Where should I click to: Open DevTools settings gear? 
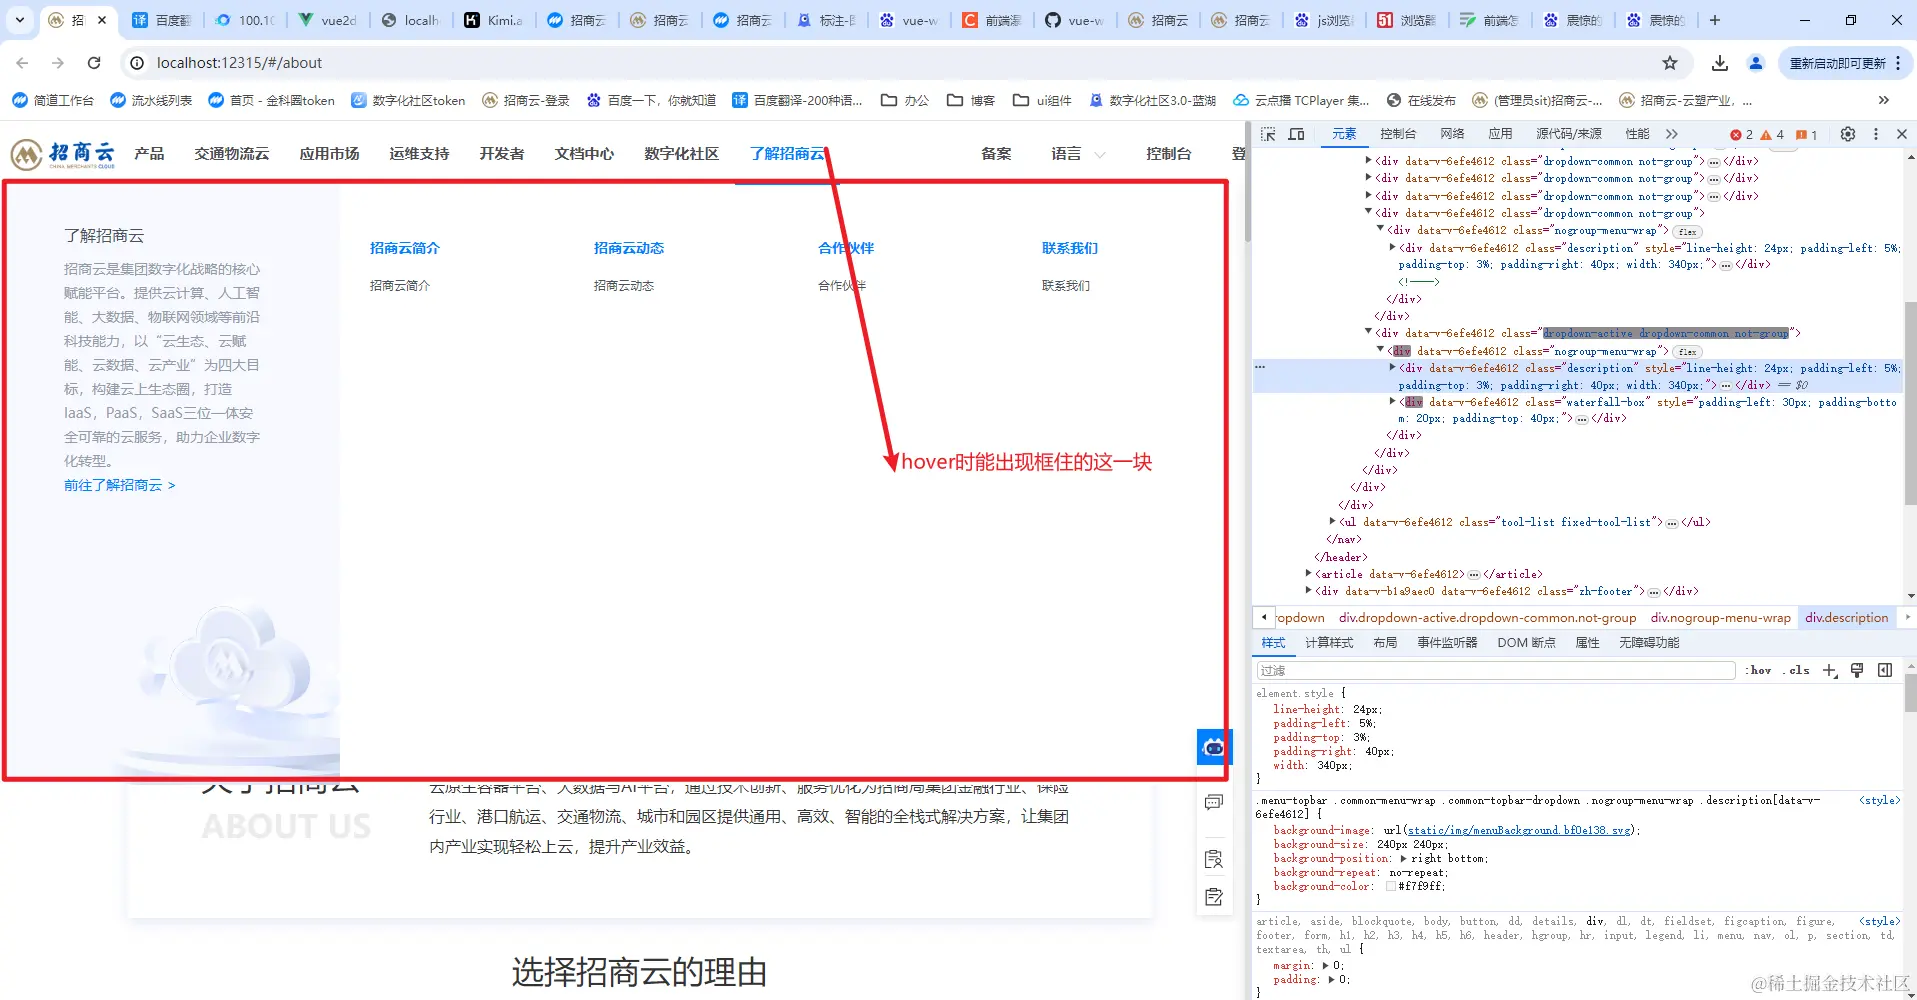[x=1848, y=134]
